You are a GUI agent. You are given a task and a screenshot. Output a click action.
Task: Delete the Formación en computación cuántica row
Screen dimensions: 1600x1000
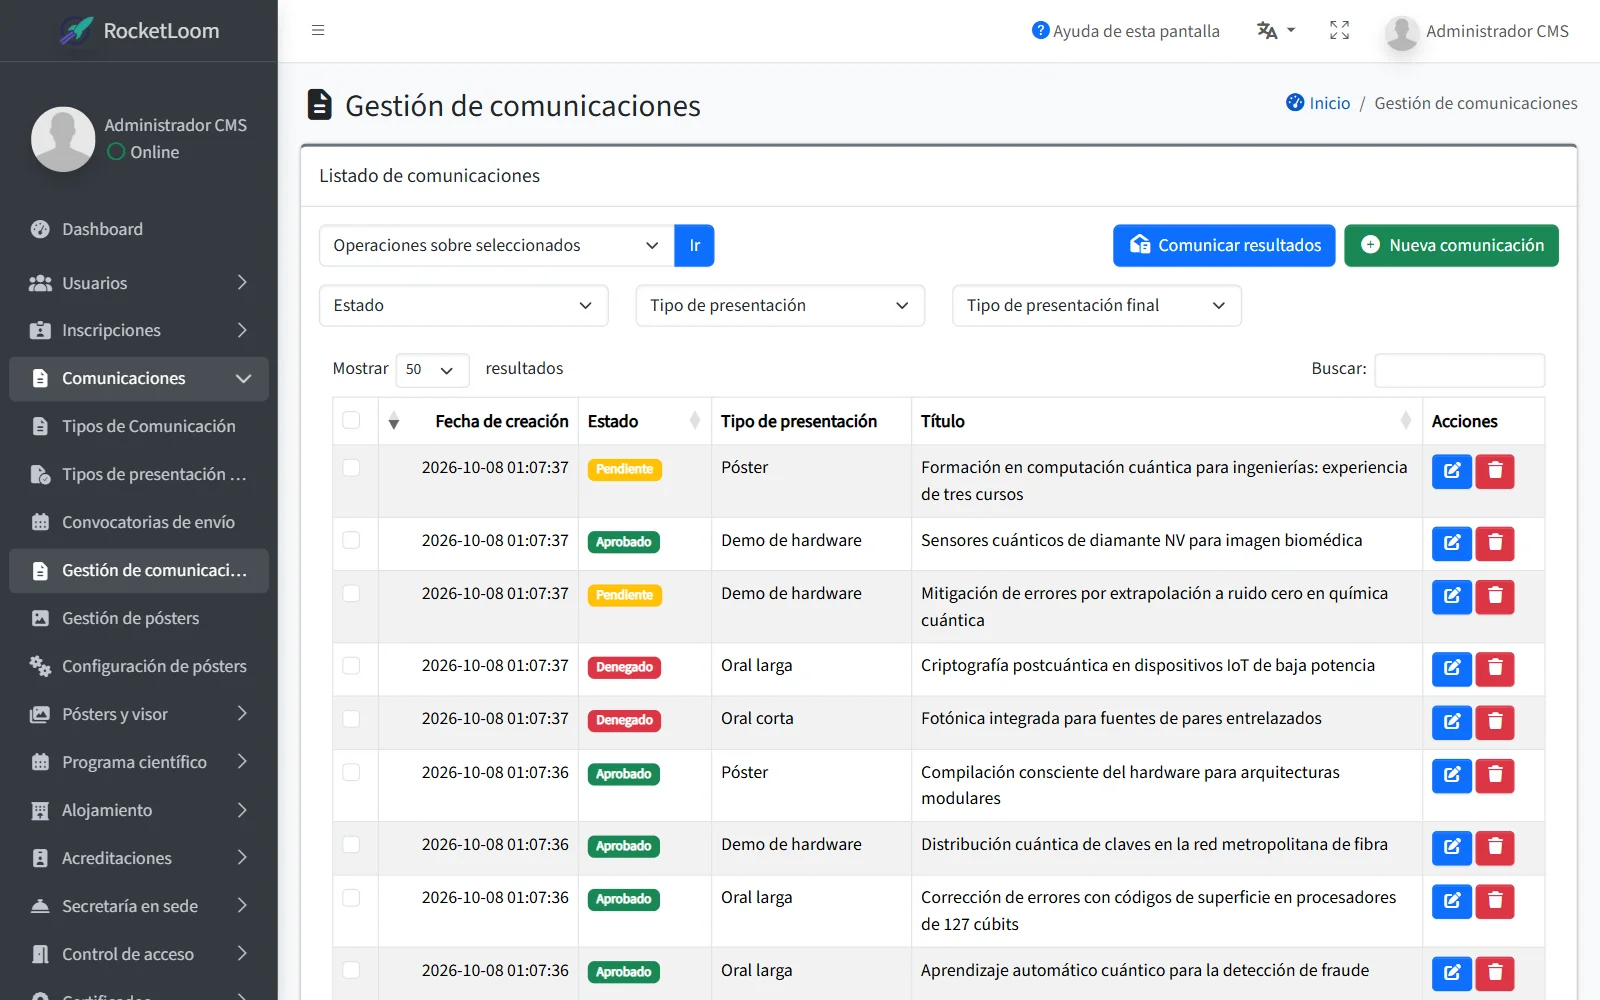click(x=1495, y=470)
